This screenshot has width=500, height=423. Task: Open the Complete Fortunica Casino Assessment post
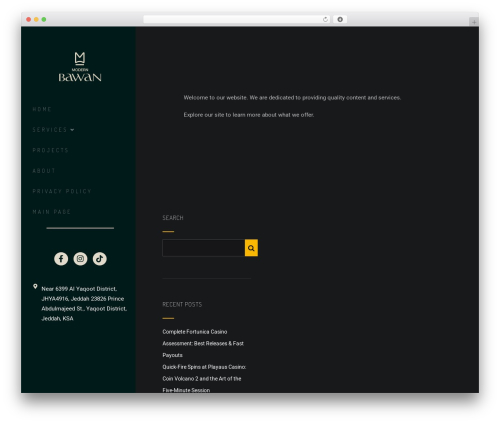coord(203,343)
